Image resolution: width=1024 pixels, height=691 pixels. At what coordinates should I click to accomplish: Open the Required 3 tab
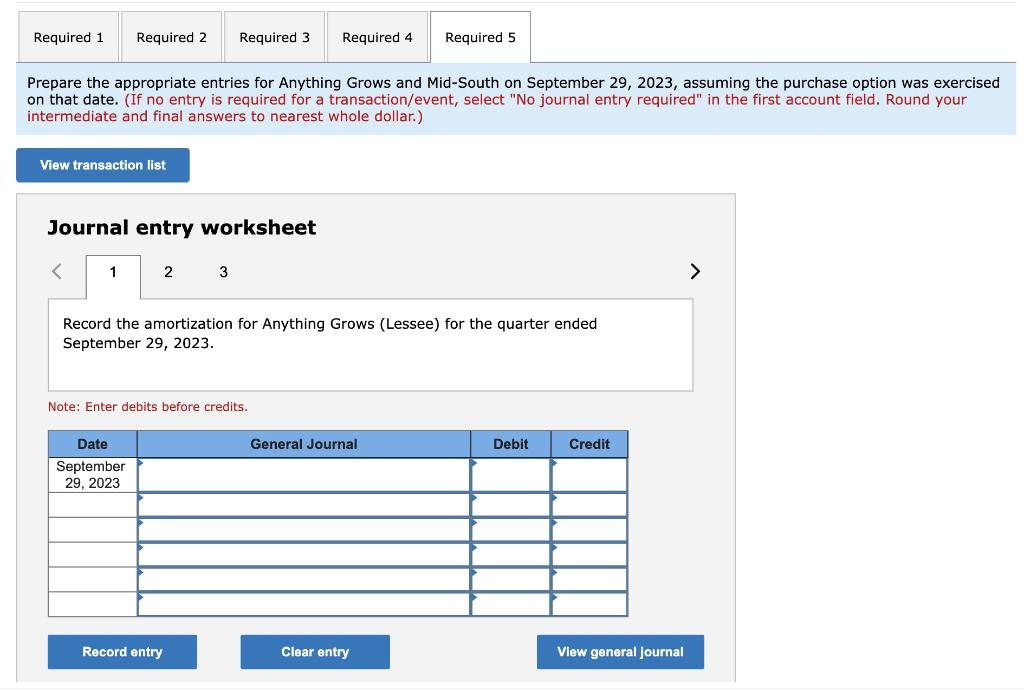pos(274,37)
